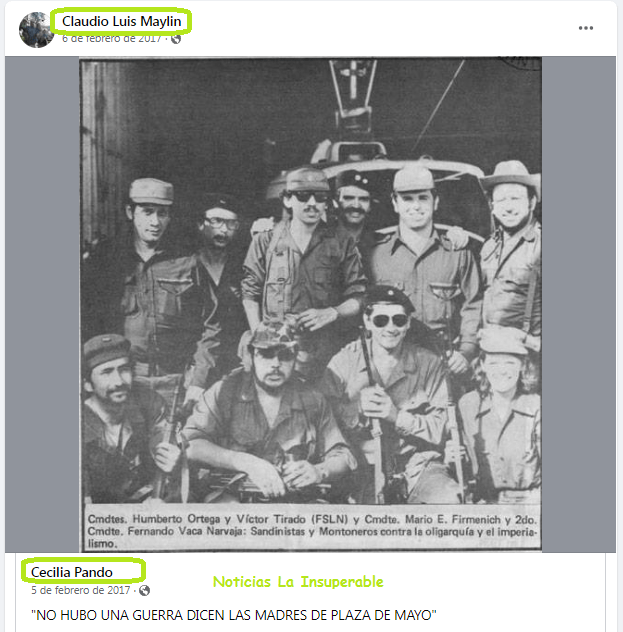The image size is (623, 632).
Task: Click the 6 de febrero de 2017 timestamp
Action: (112, 39)
